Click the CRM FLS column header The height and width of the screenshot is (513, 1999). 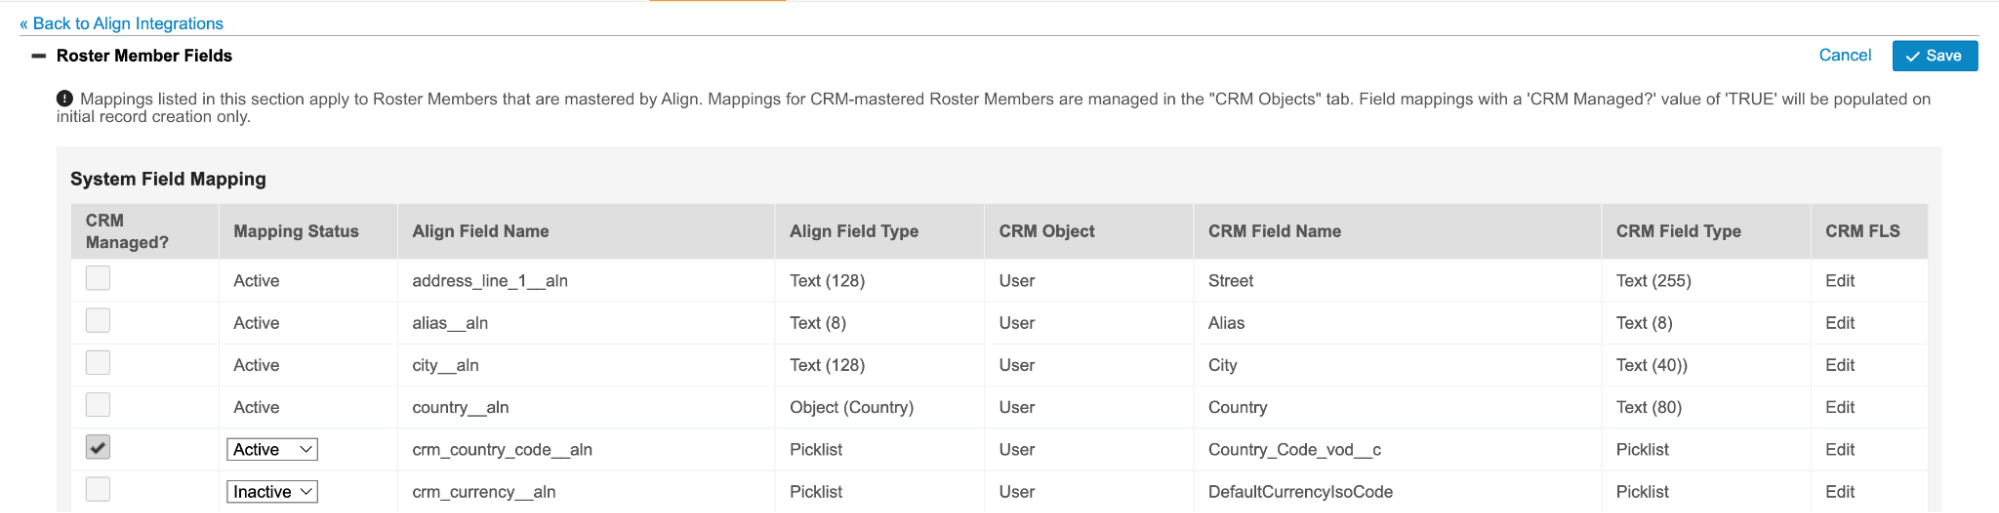(x=1862, y=231)
